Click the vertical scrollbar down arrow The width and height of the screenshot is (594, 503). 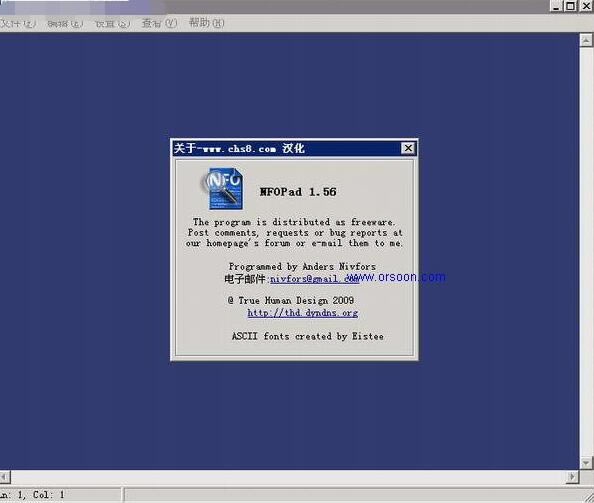(x=586, y=462)
